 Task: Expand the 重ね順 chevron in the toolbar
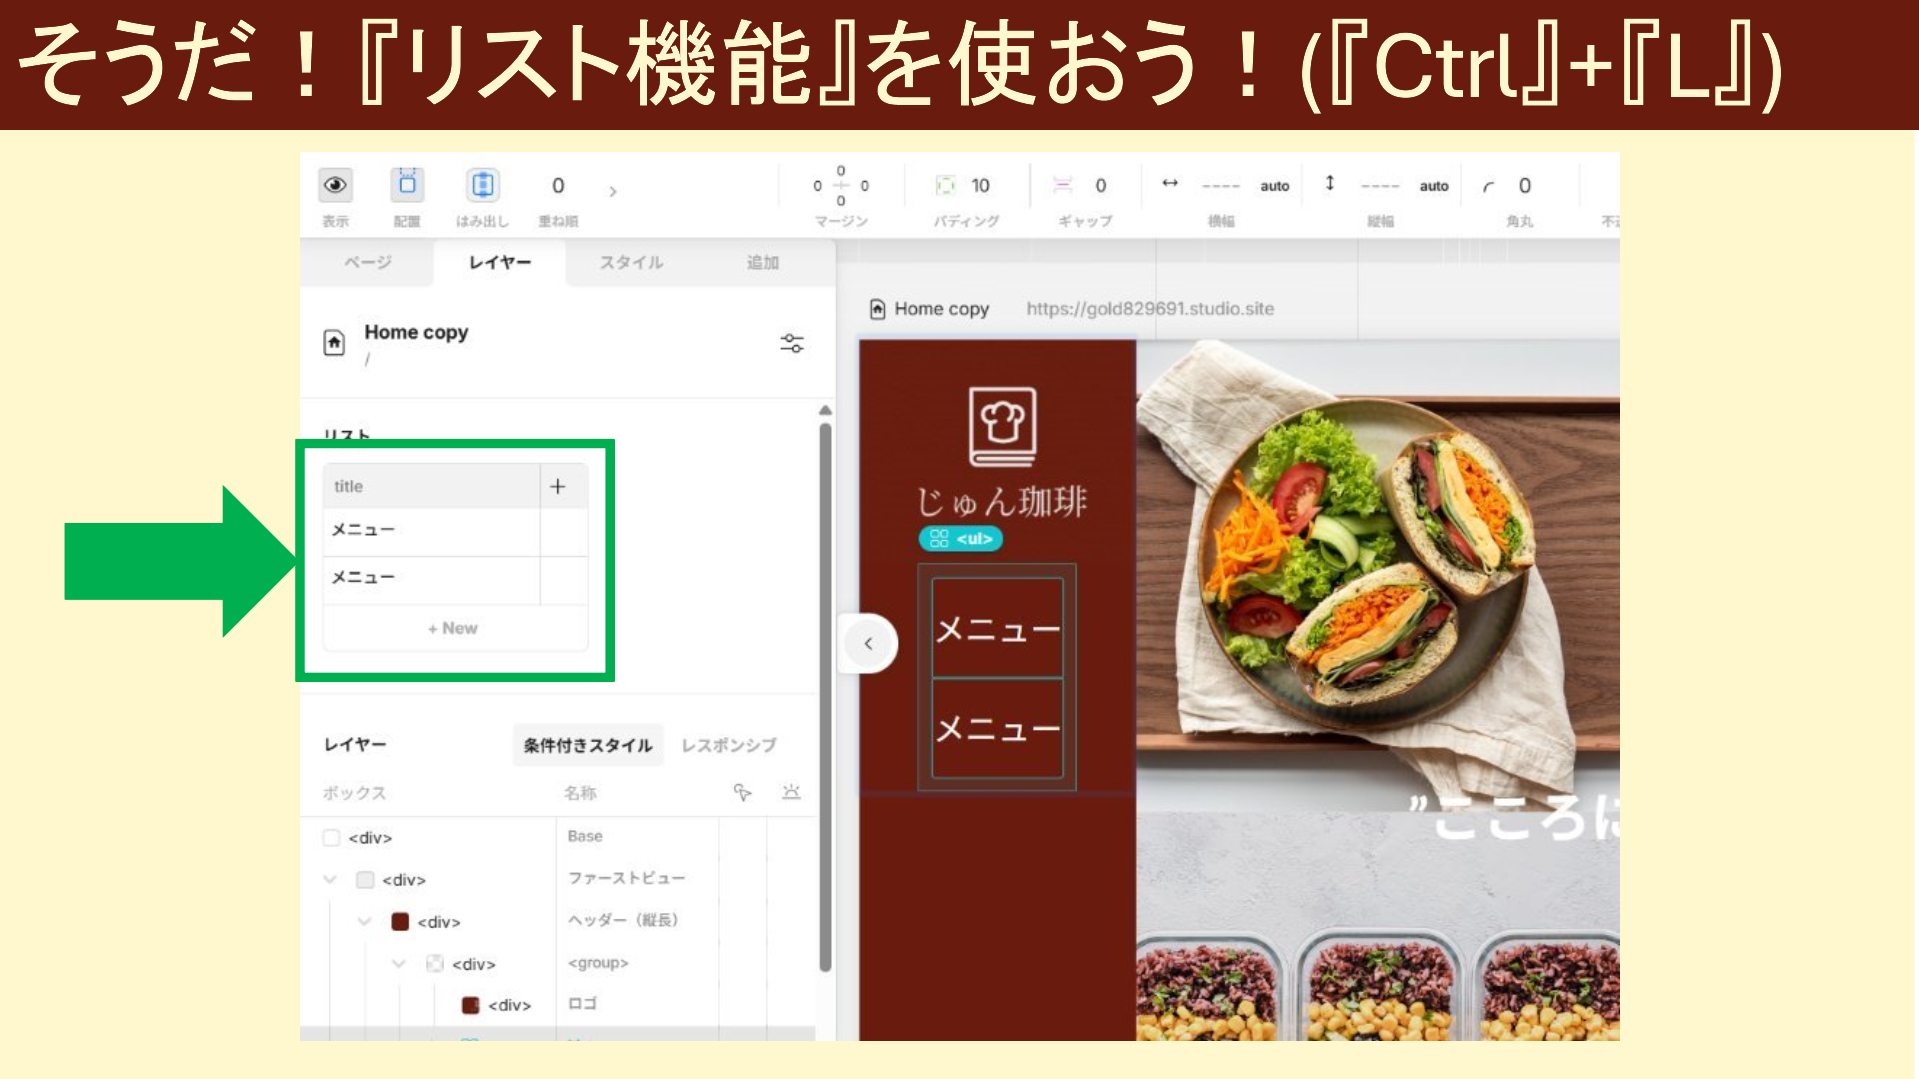613,190
